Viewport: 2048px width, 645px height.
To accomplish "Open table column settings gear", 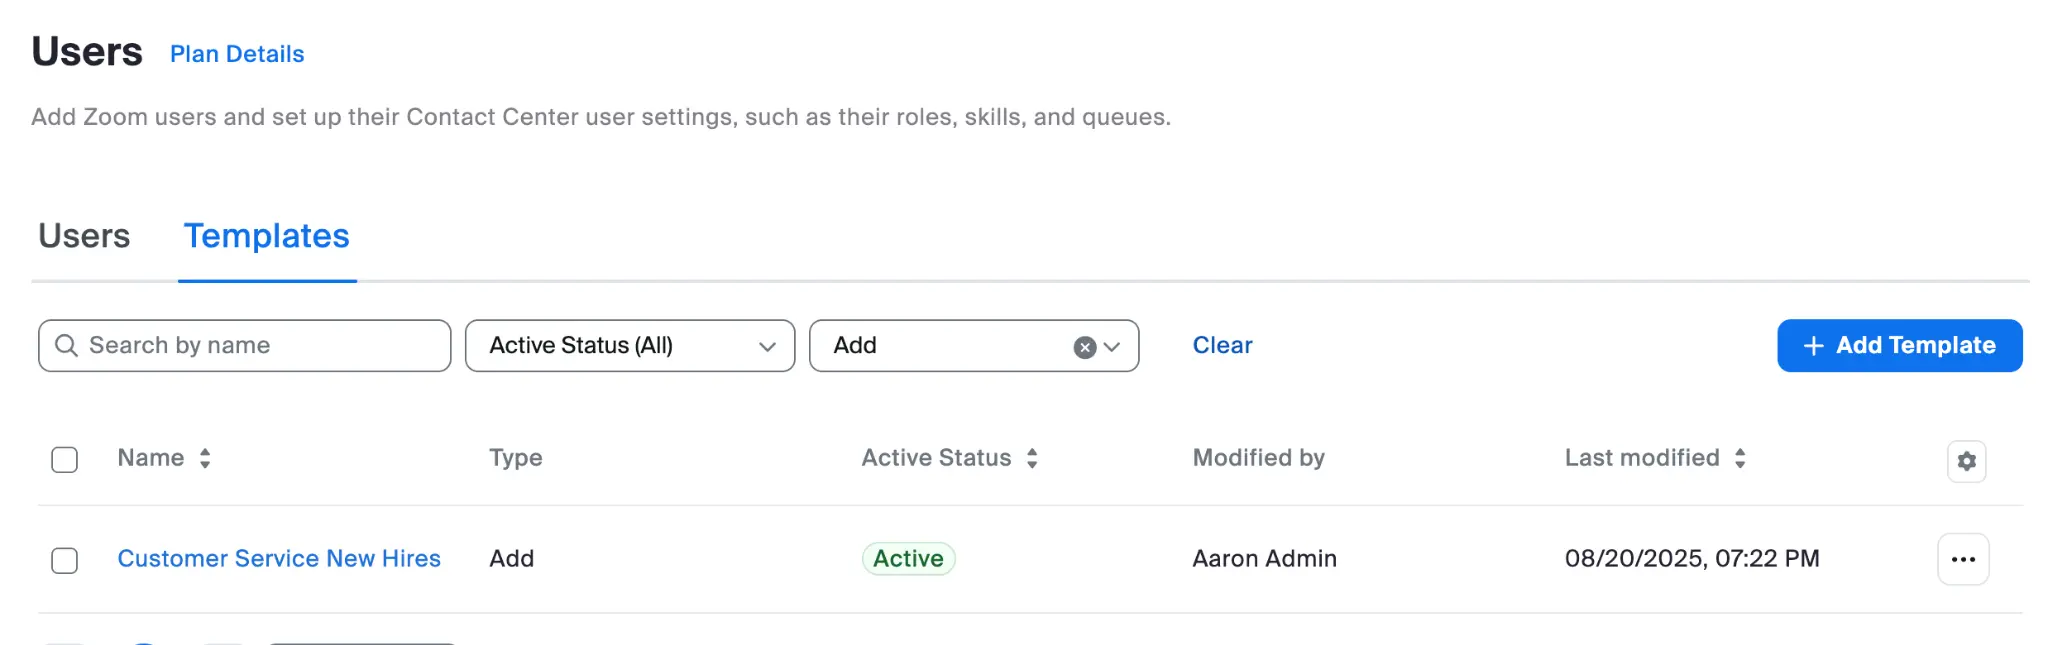I will coord(1966,461).
